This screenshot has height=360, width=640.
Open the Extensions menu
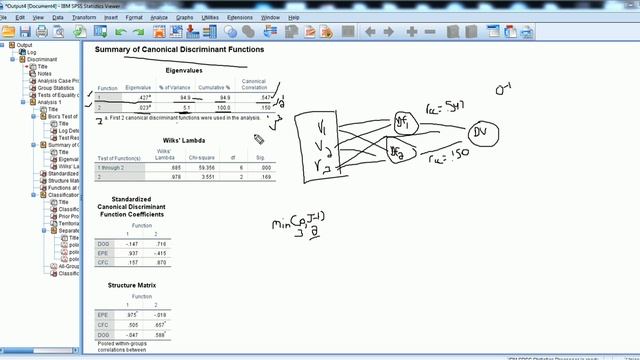240,18
